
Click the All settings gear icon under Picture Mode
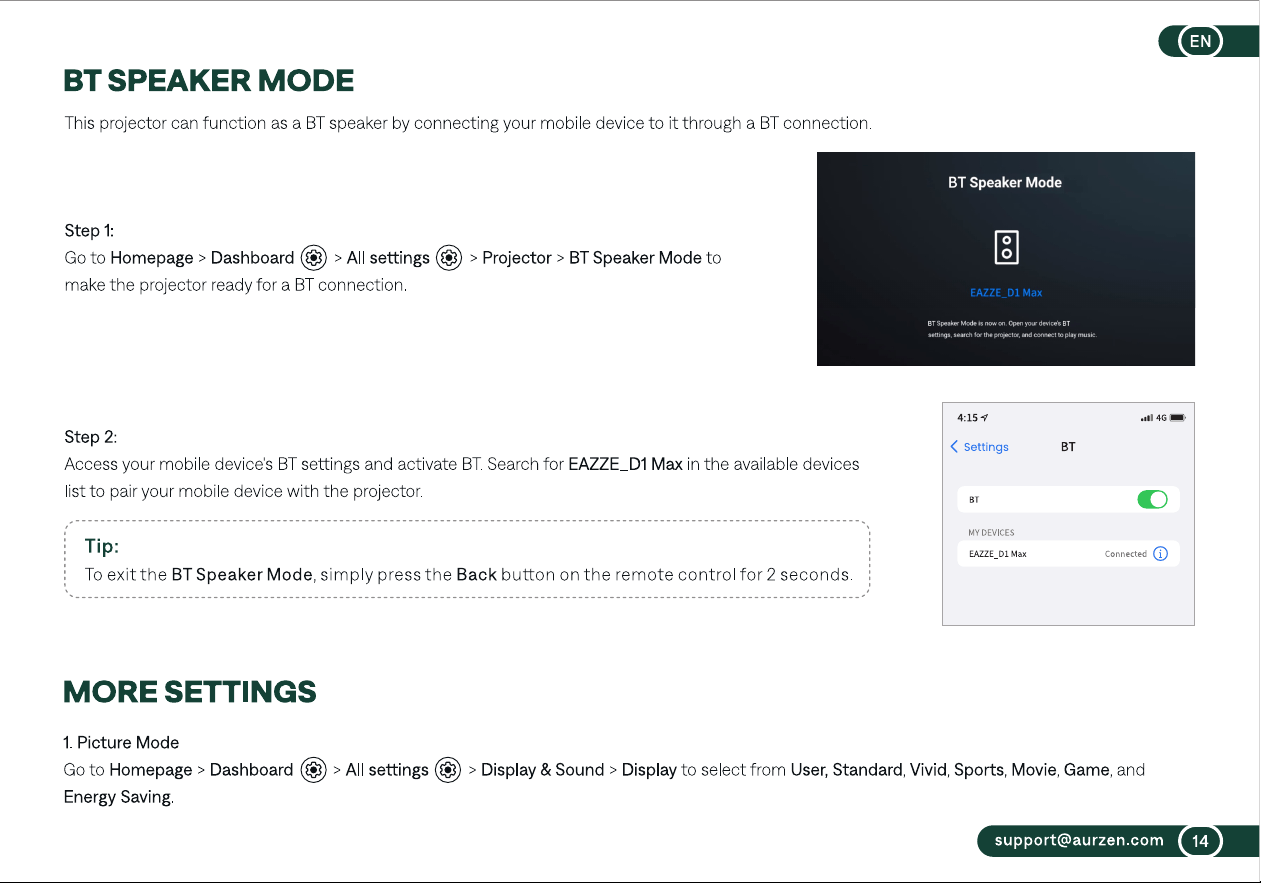449,770
